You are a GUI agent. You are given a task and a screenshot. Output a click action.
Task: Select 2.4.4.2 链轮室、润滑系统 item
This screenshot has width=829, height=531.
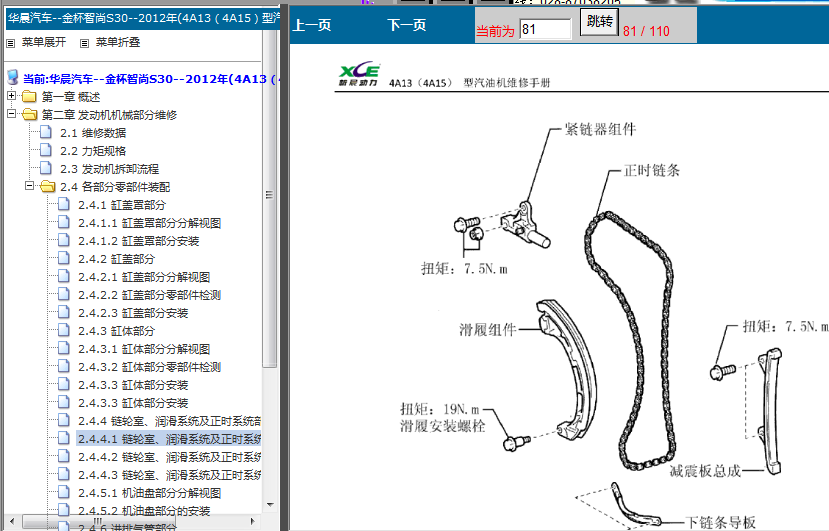pos(169,456)
